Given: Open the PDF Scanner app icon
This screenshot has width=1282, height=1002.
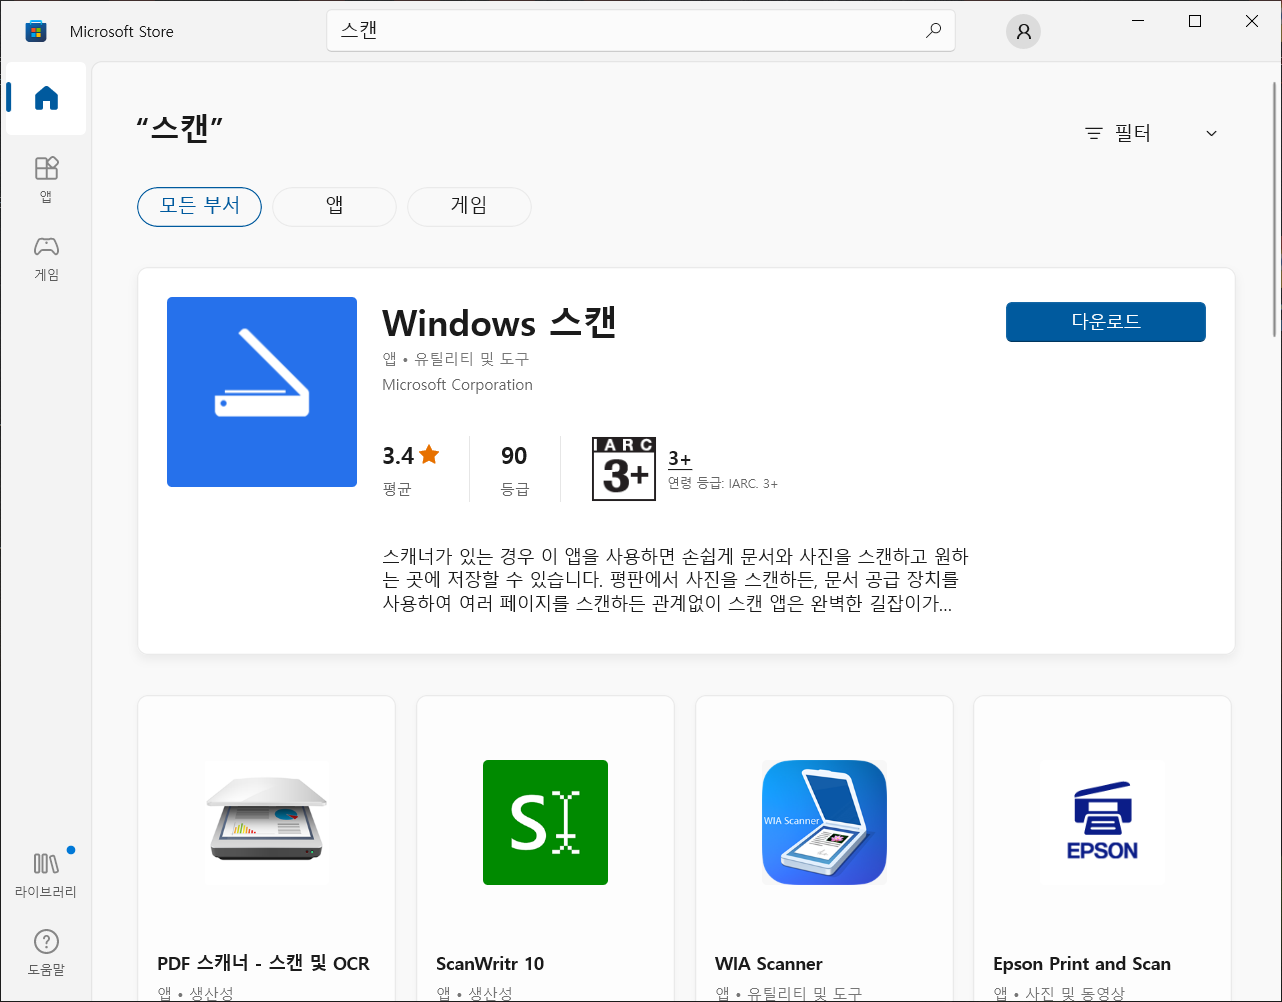Looking at the screenshot, I should (x=267, y=822).
